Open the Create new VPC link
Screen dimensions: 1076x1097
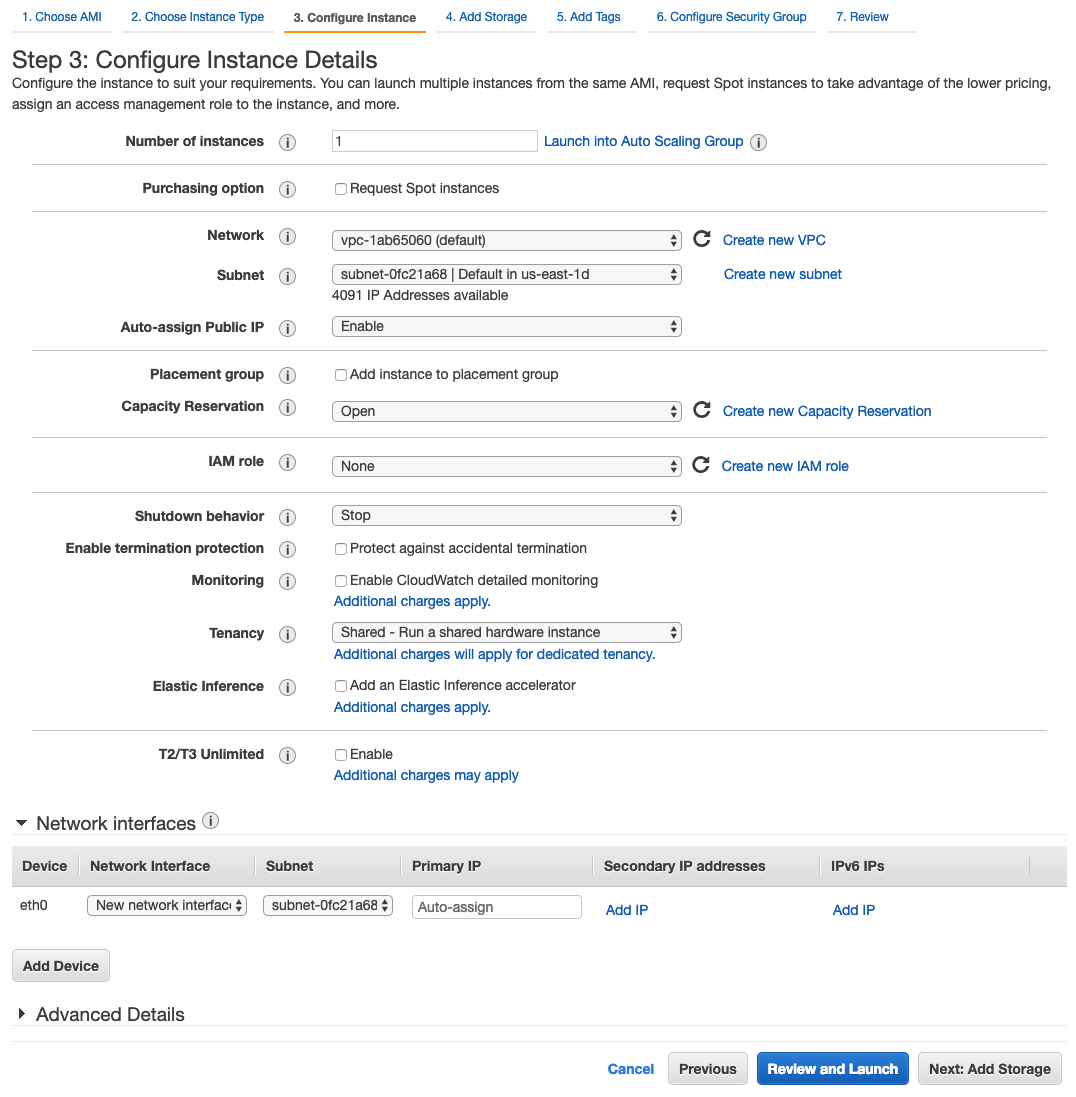773,240
